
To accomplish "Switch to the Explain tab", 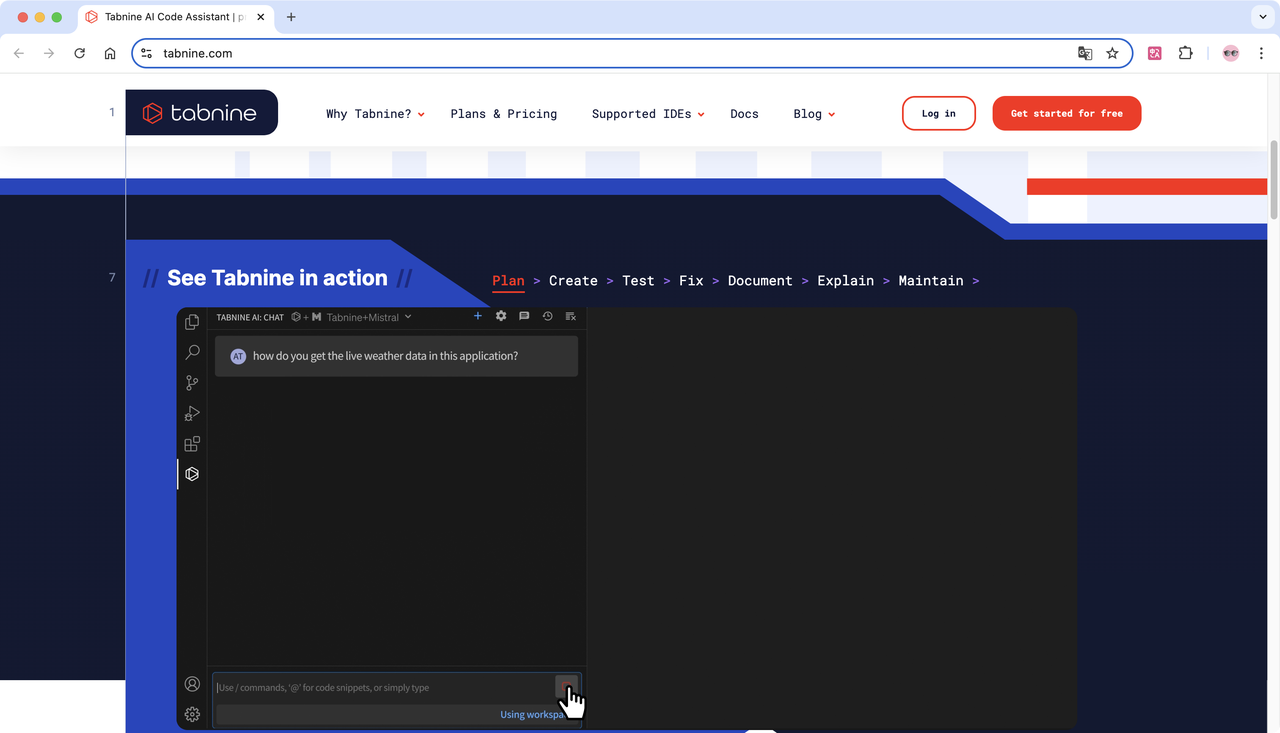I will click(x=845, y=281).
